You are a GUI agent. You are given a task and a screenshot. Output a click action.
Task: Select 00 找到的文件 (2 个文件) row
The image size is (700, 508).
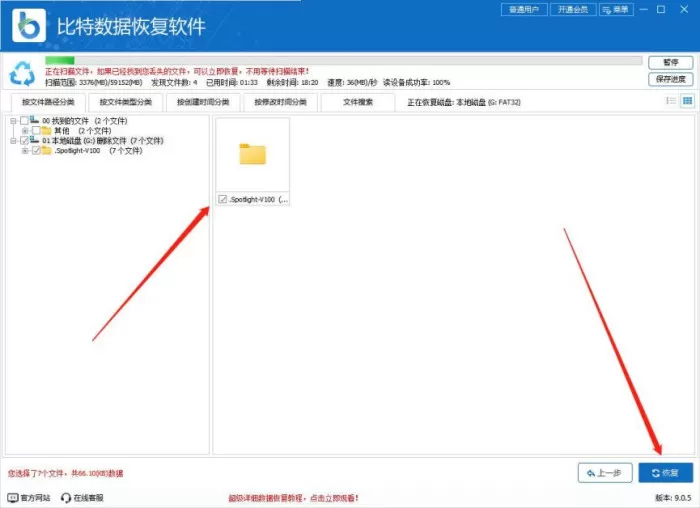click(x=85, y=121)
